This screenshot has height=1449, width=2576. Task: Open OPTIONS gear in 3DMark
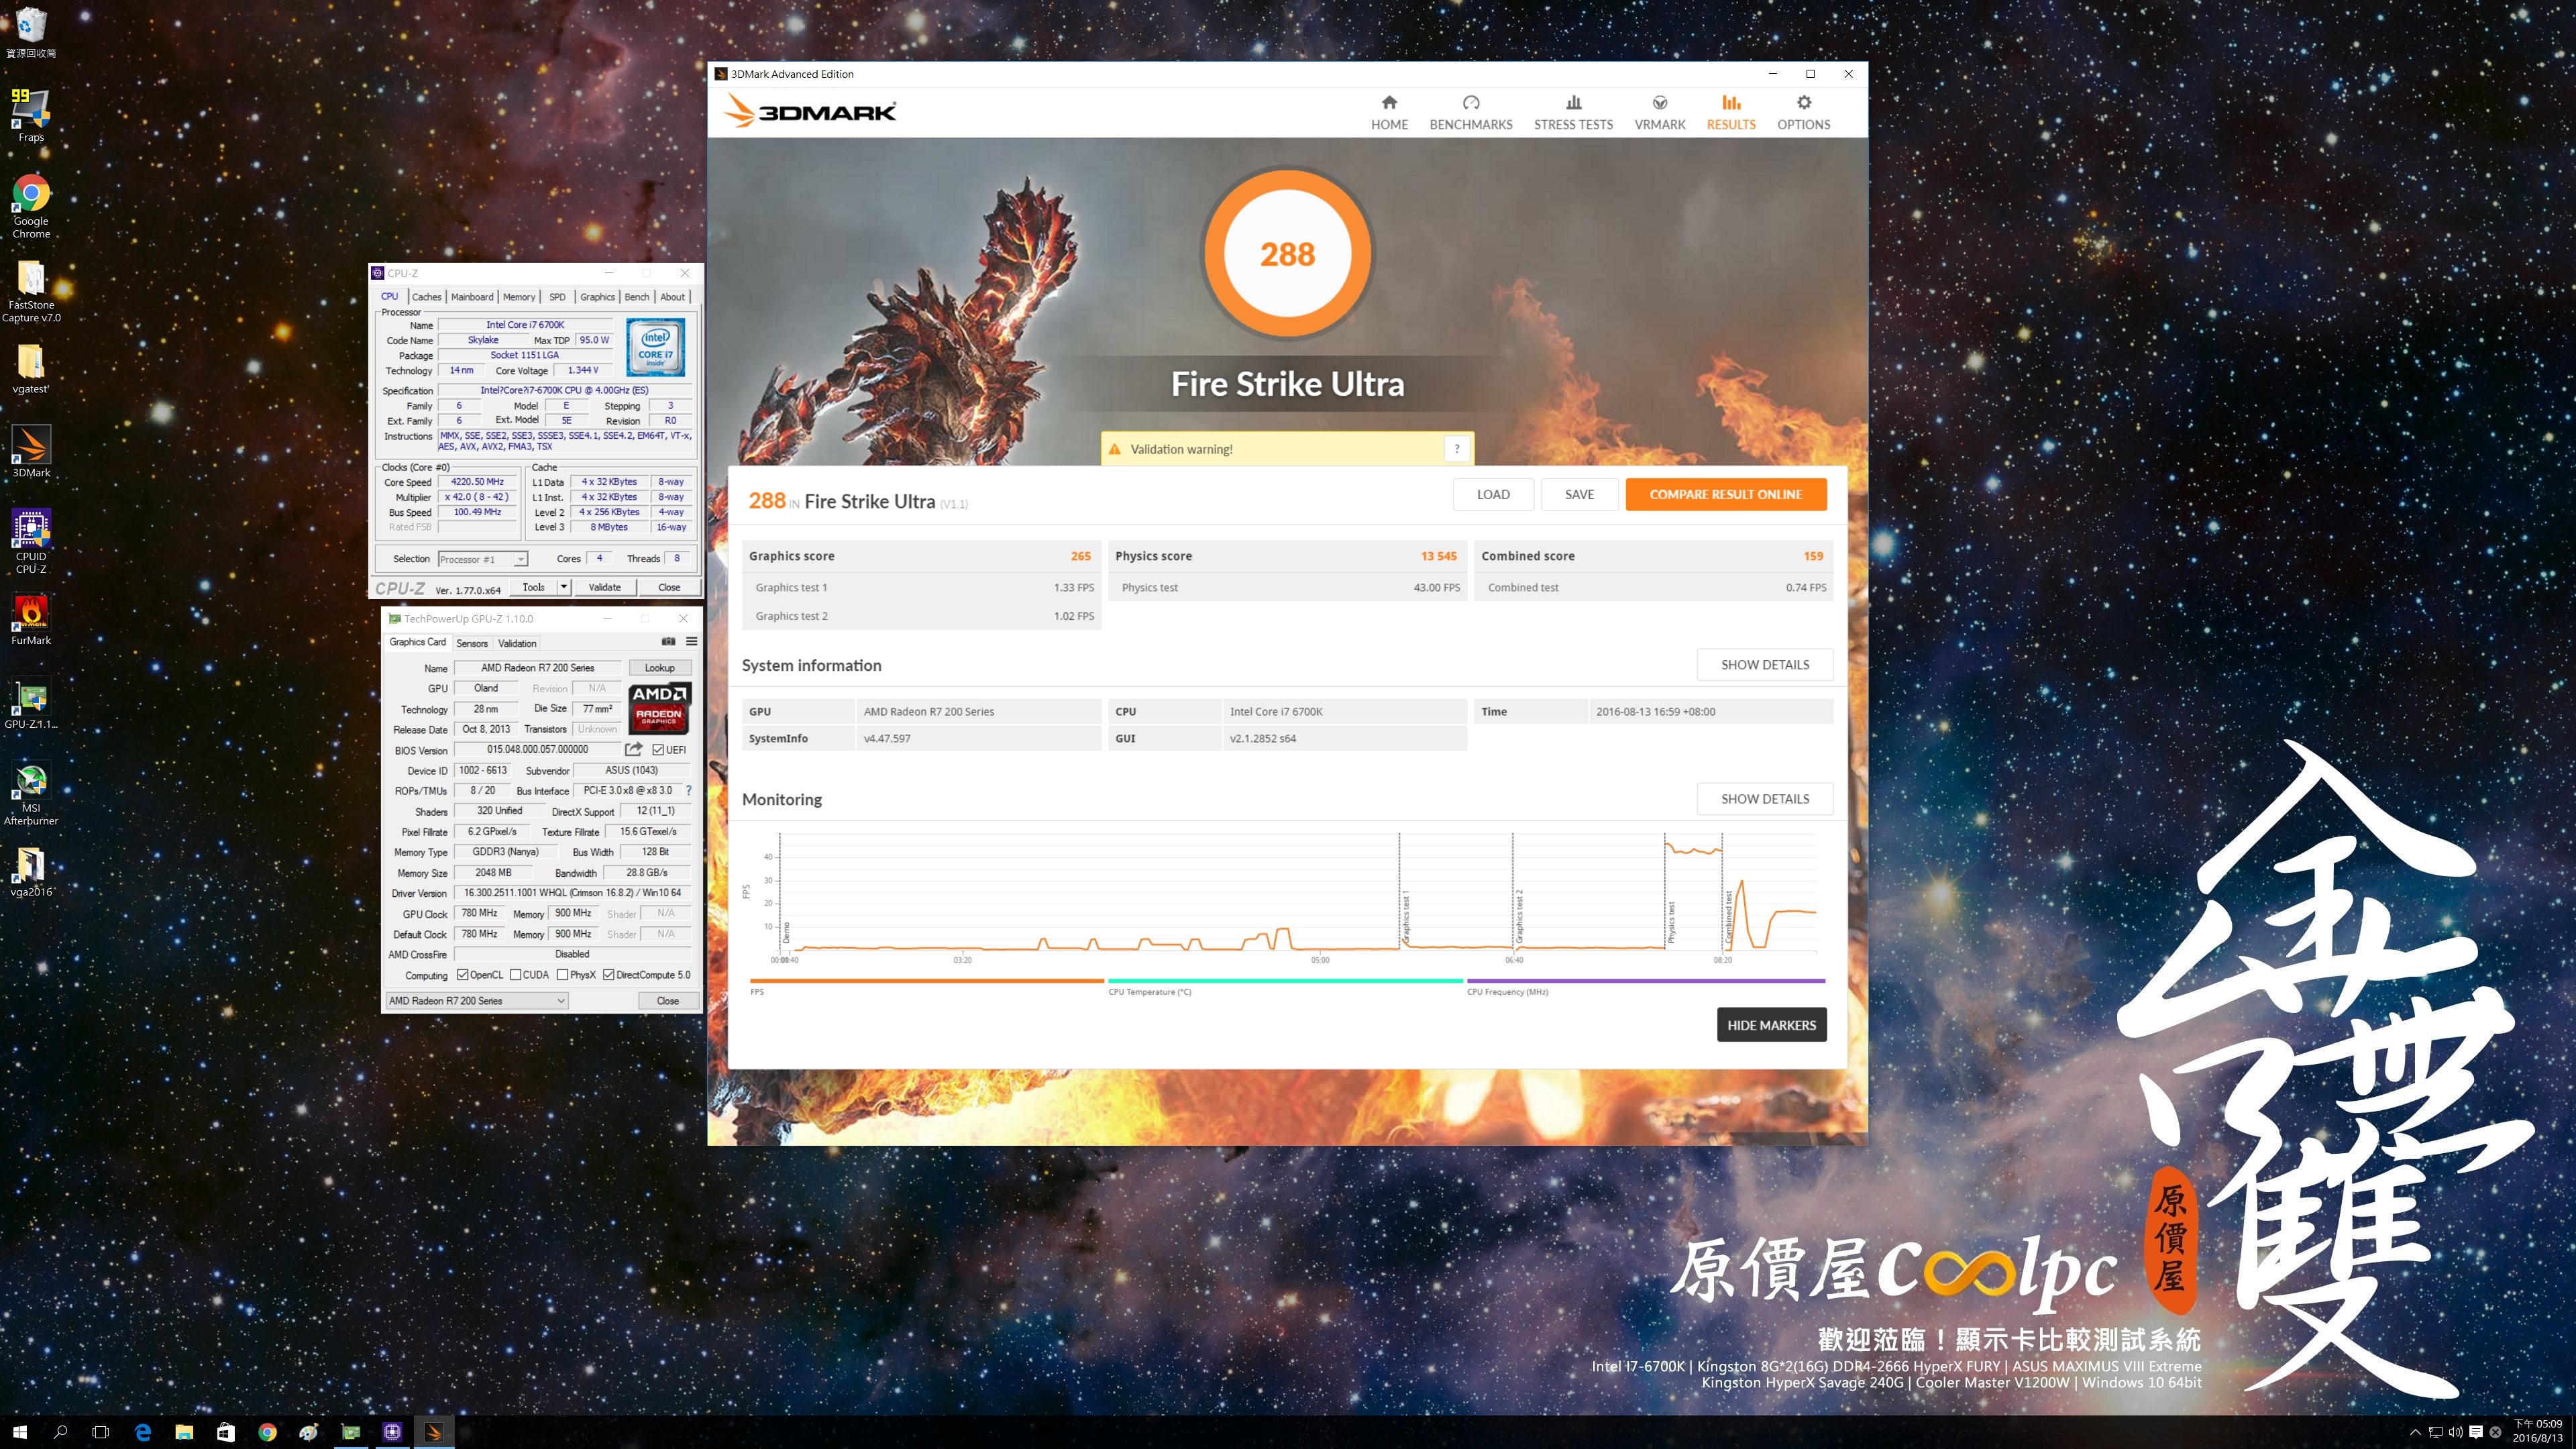click(1803, 112)
